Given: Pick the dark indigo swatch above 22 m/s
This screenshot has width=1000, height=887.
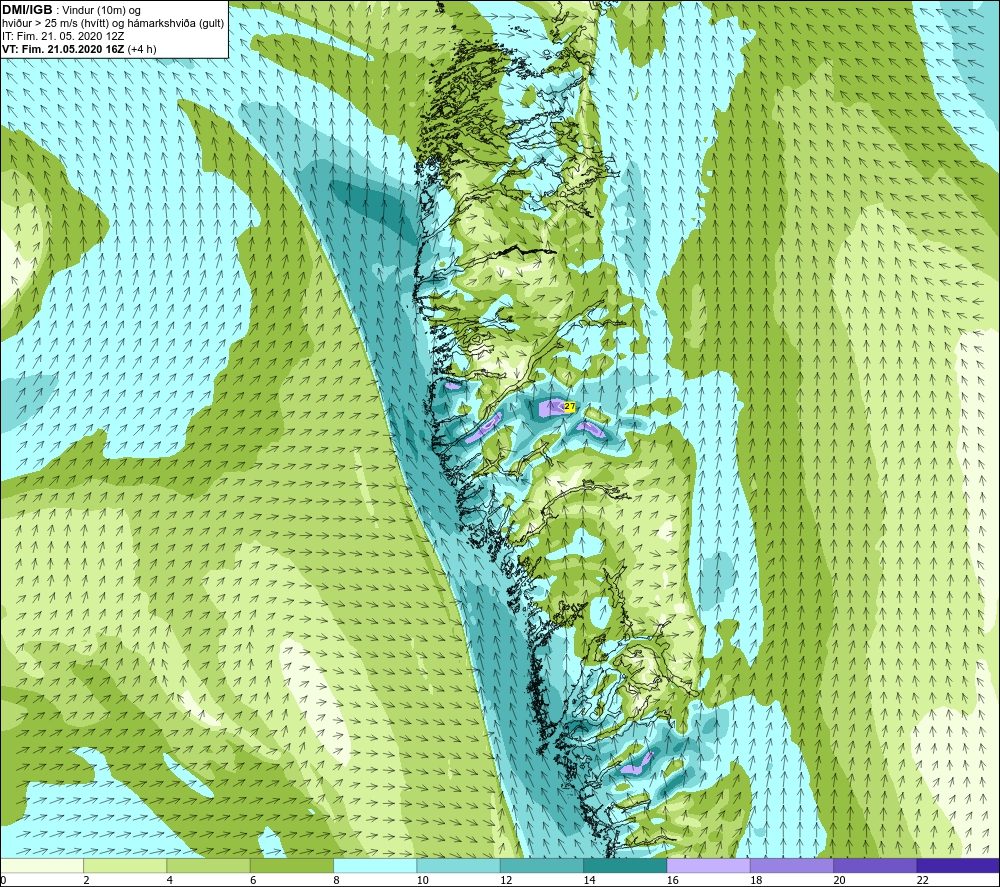Looking at the screenshot, I should pyautogui.click(x=958, y=865).
